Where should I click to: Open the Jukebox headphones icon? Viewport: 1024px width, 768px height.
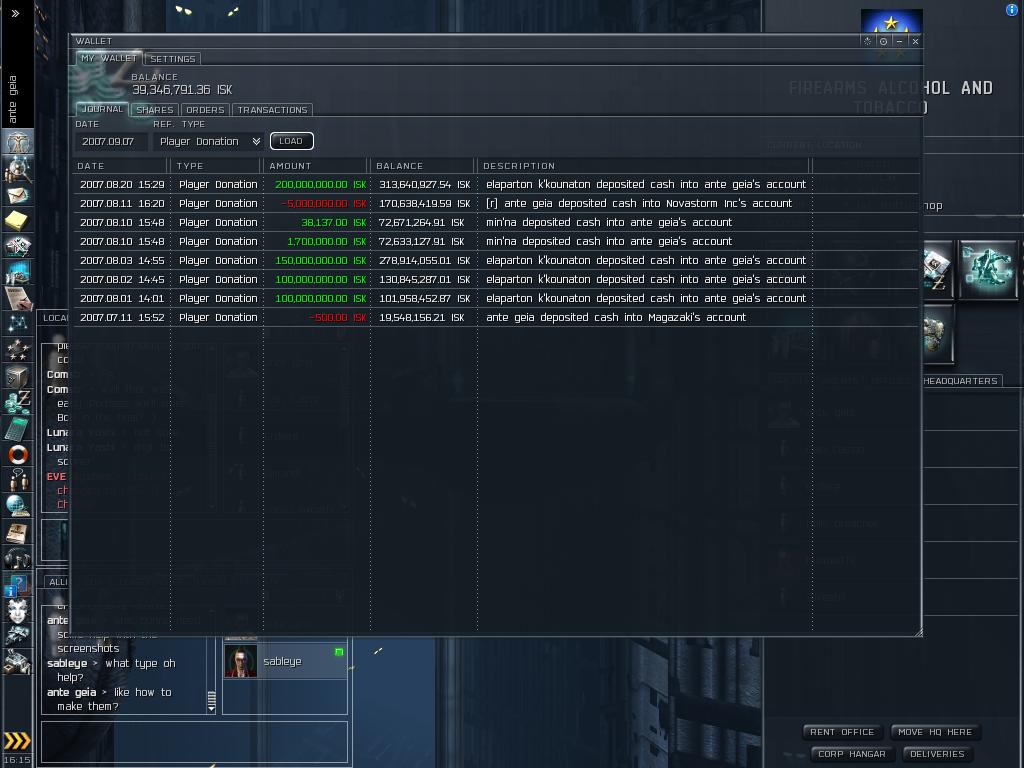click(18, 558)
